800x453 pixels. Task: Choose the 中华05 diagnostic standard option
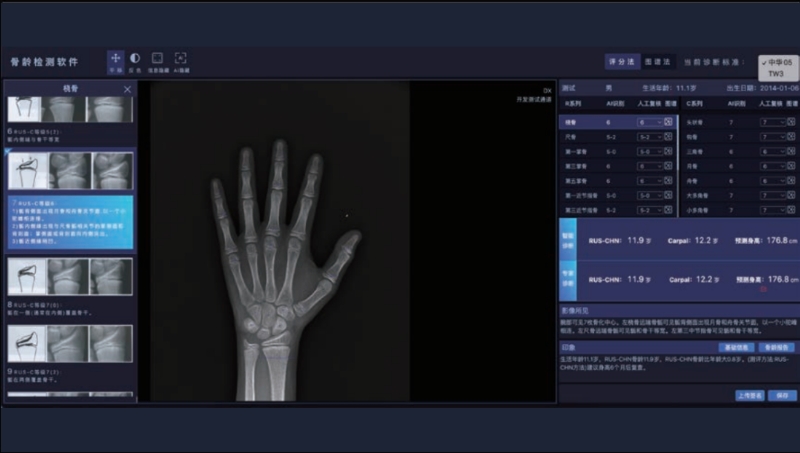coord(778,63)
